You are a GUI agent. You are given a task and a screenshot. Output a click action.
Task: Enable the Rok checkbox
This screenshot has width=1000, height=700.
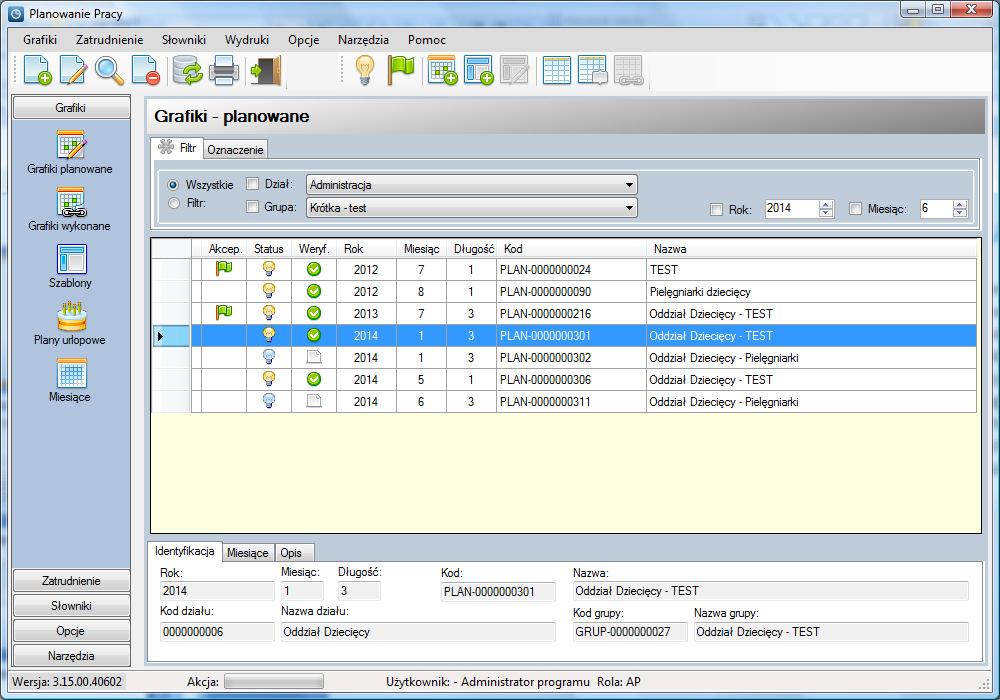click(x=716, y=209)
